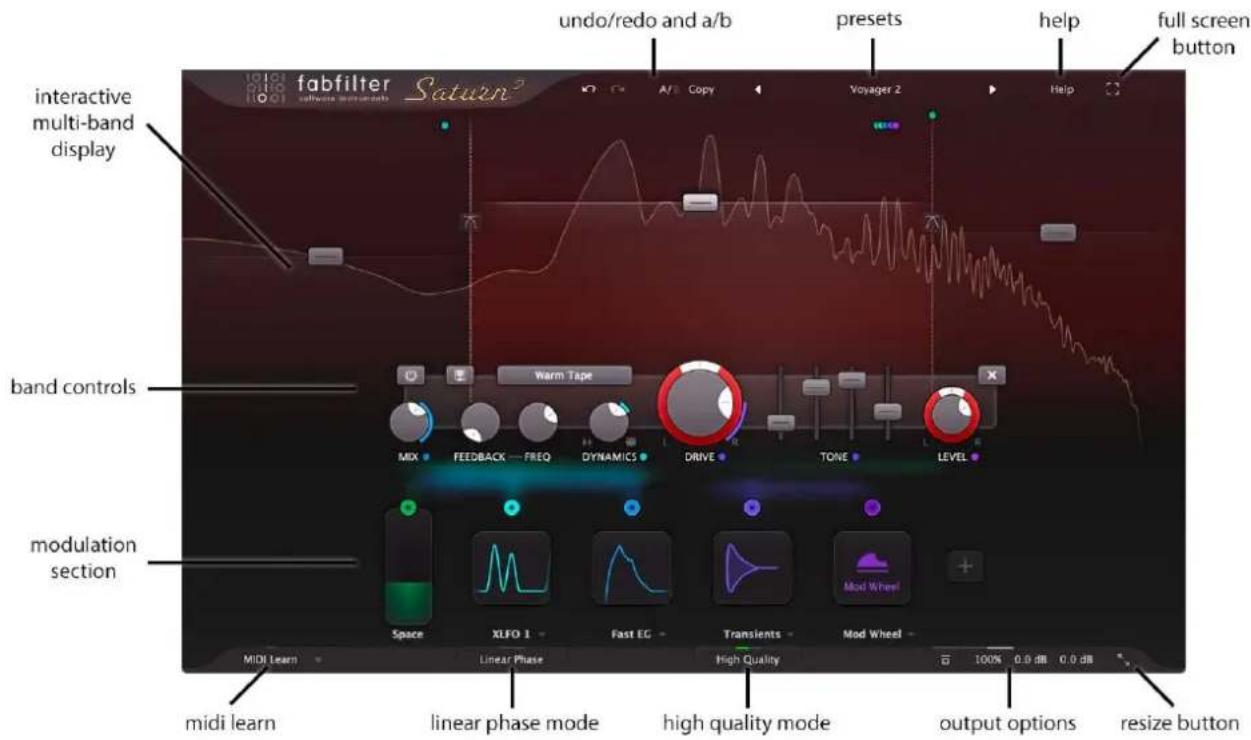Click the redo arrow icon
The width and height of the screenshot is (1251, 740).
pos(618,89)
